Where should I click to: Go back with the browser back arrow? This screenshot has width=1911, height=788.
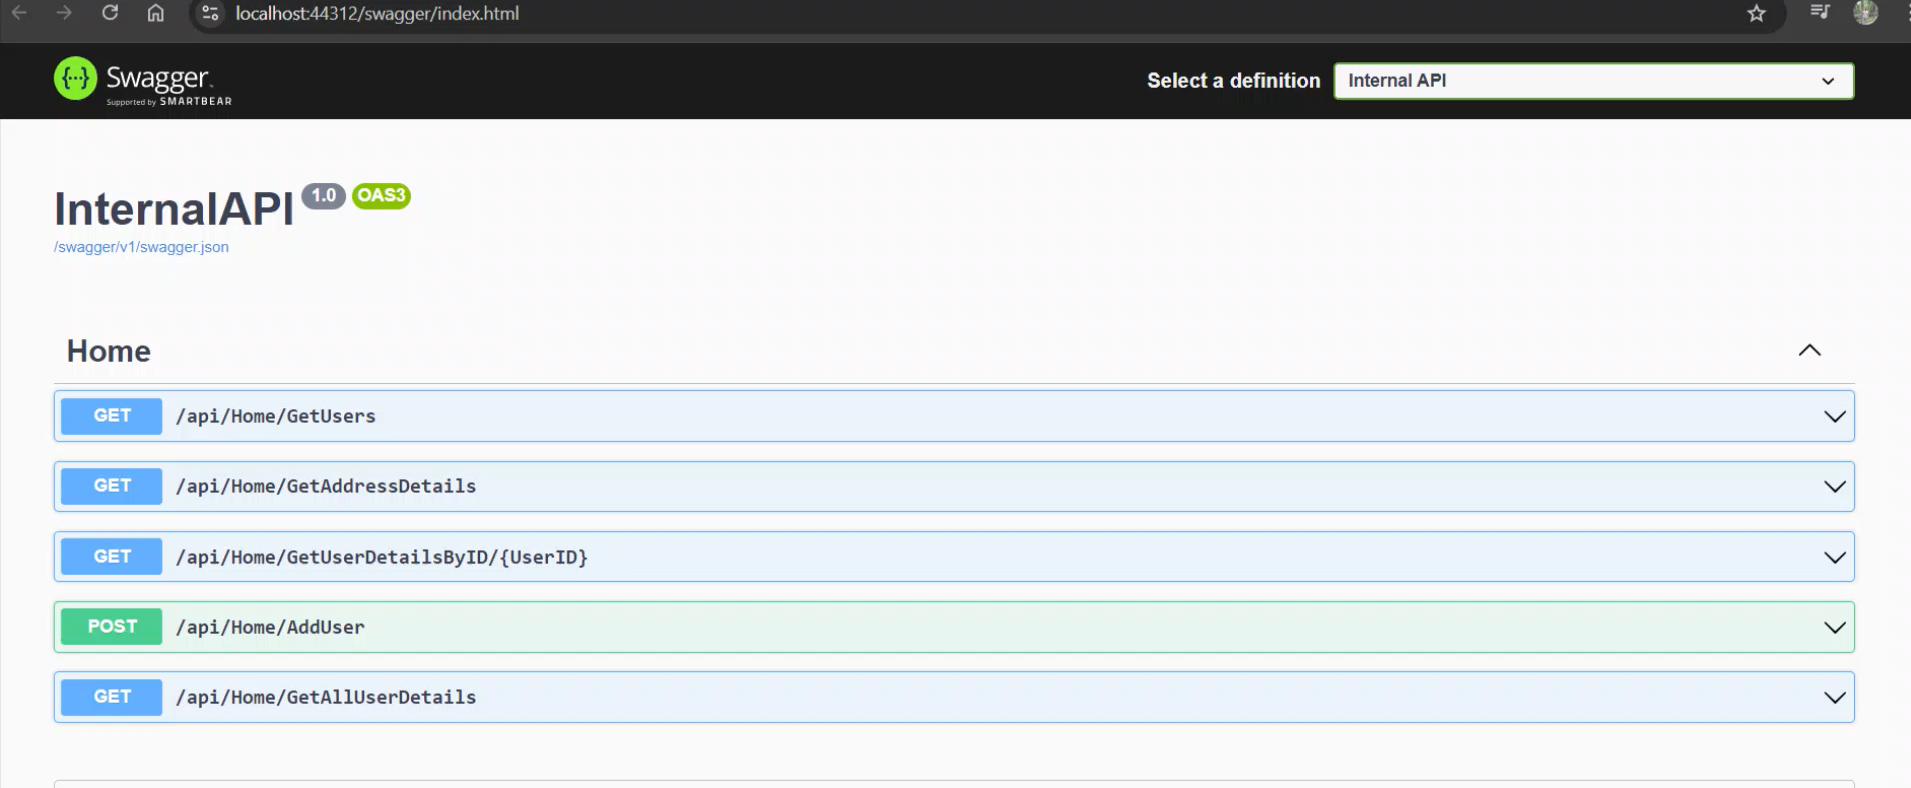tap(19, 13)
